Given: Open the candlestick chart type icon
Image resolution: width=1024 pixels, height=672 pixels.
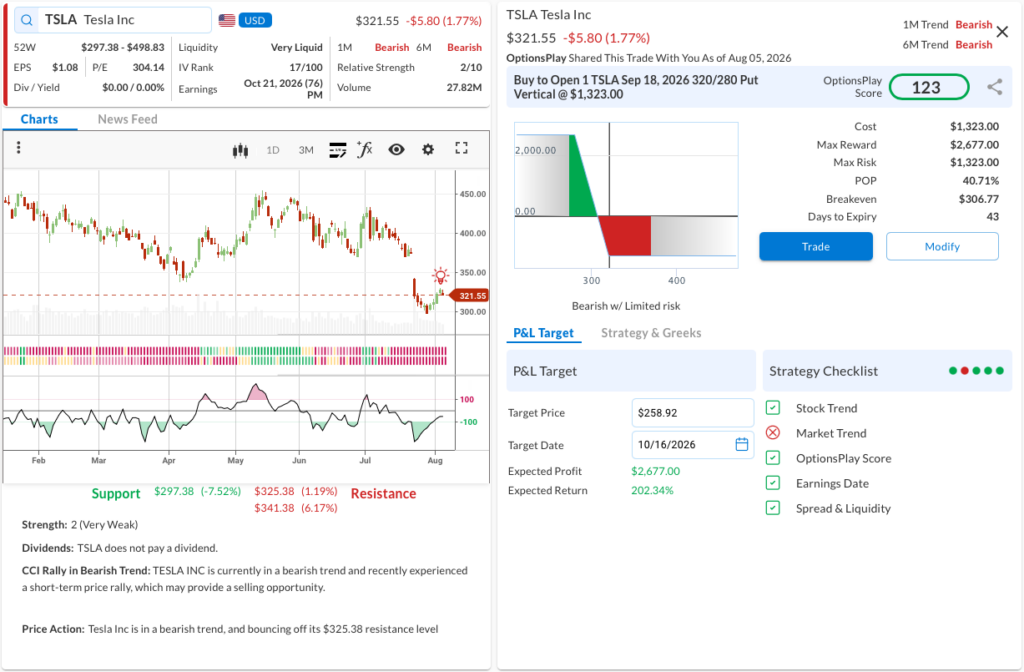Looking at the screenshot, I should click(240, 151).
